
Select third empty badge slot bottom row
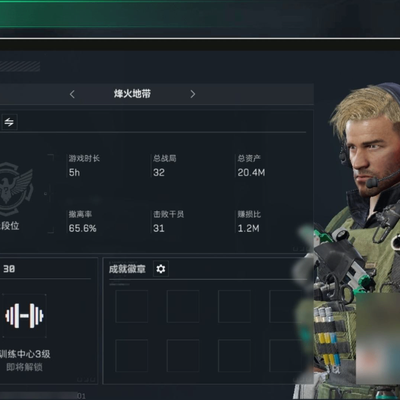tap(234, 356)
